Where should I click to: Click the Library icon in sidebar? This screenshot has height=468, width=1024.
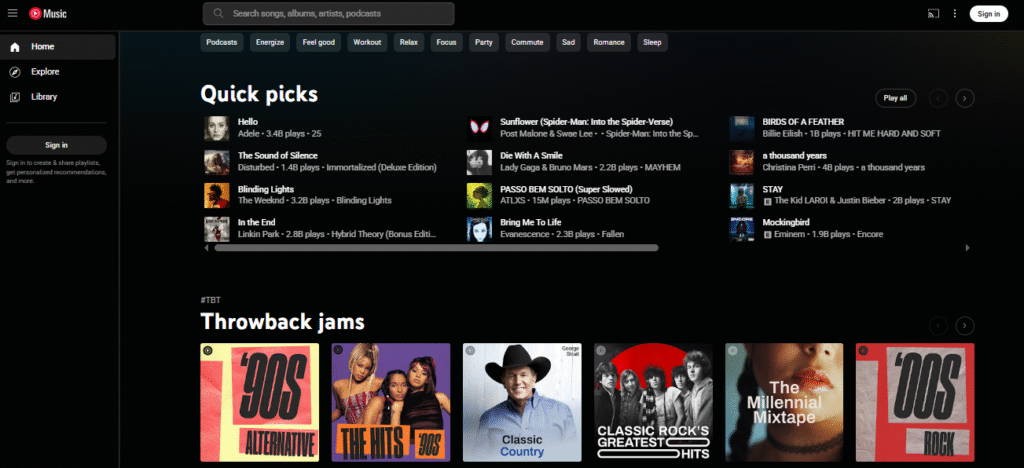[x=15, y=97]
